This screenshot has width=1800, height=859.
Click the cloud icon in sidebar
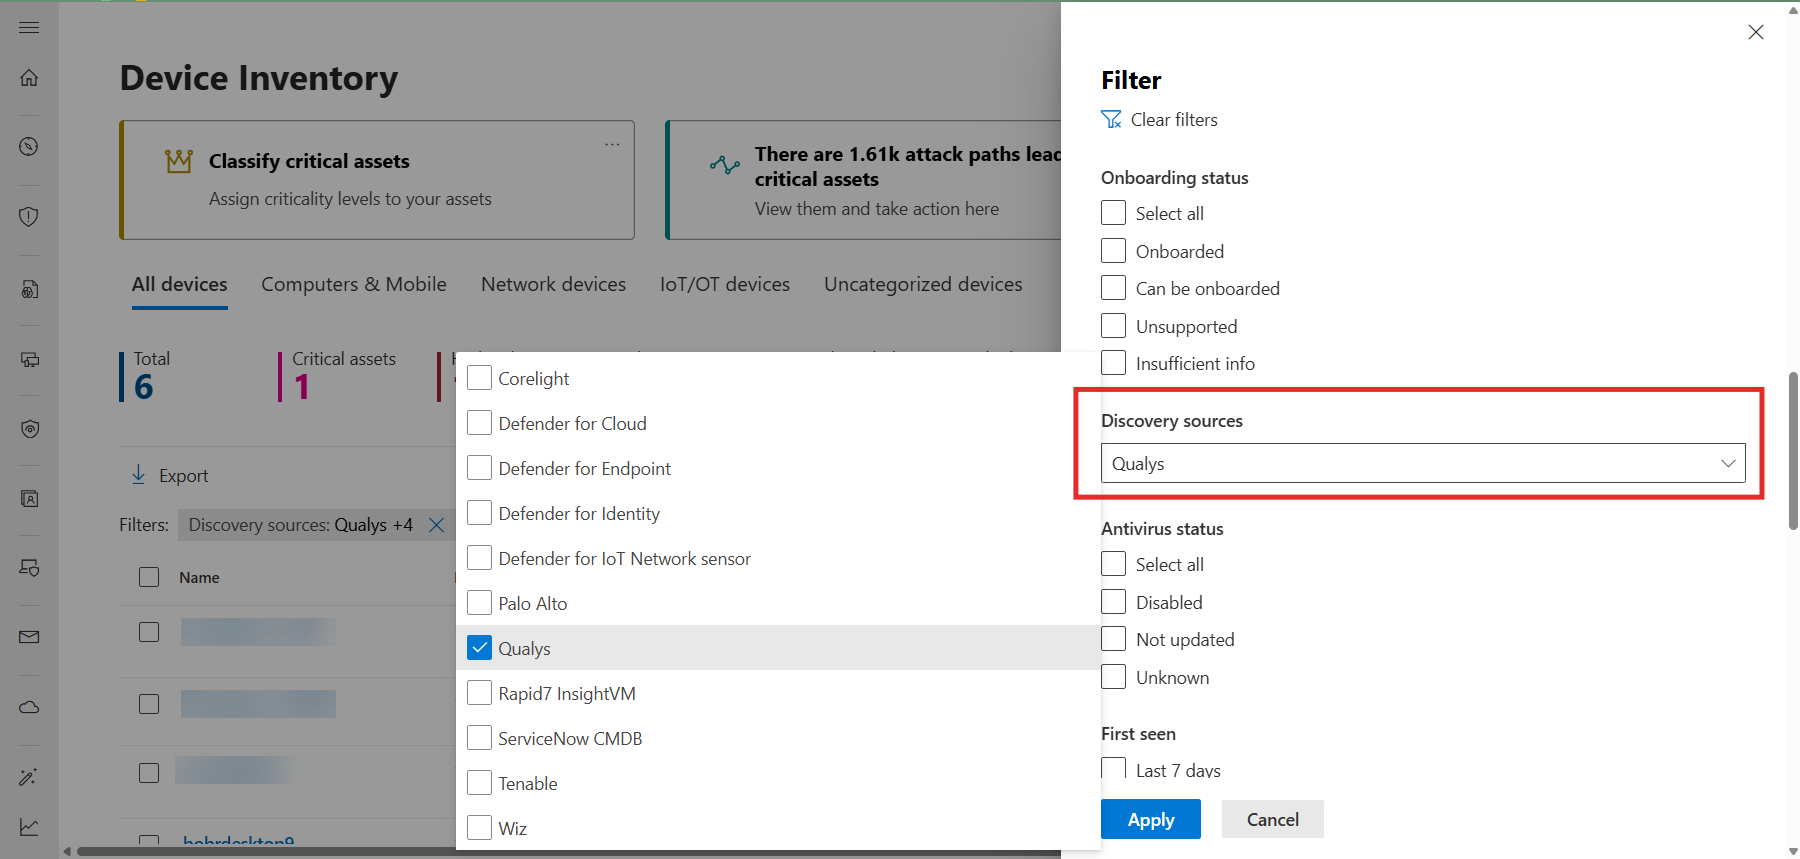click(x=29, y=707)
